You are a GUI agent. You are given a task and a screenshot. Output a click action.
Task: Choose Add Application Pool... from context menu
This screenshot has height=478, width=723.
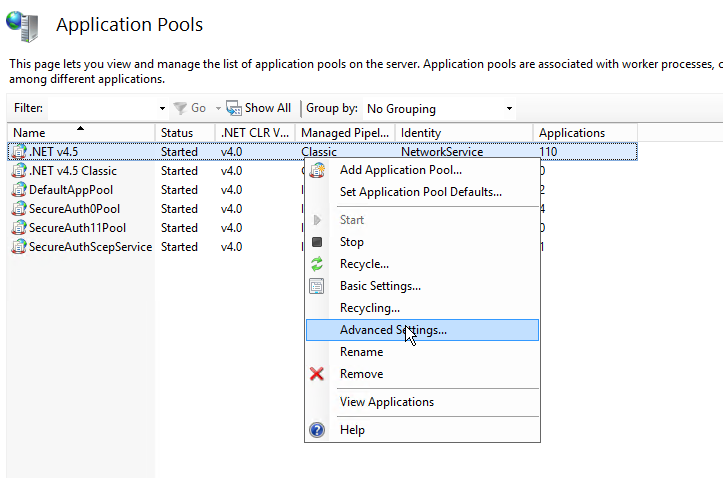422,170
